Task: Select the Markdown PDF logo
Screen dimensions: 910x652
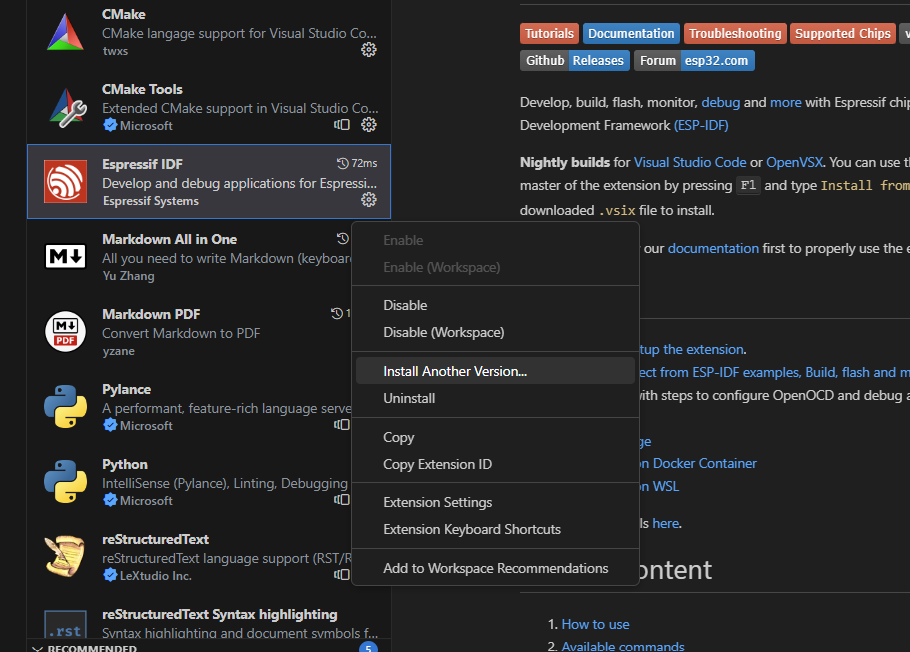Action: tap(66, 332)
